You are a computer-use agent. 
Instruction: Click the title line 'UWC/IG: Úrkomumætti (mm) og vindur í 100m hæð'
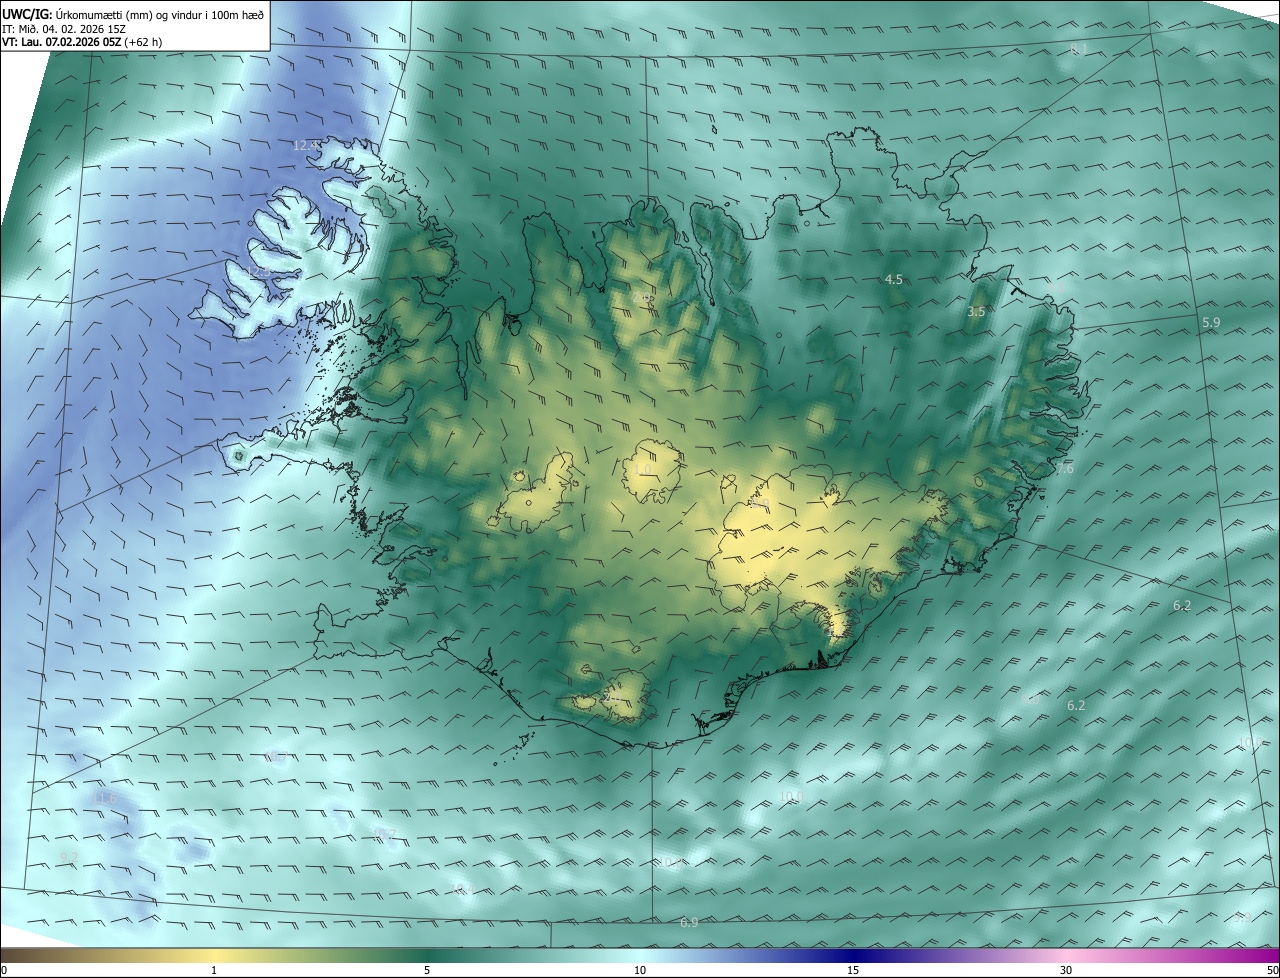133,14
